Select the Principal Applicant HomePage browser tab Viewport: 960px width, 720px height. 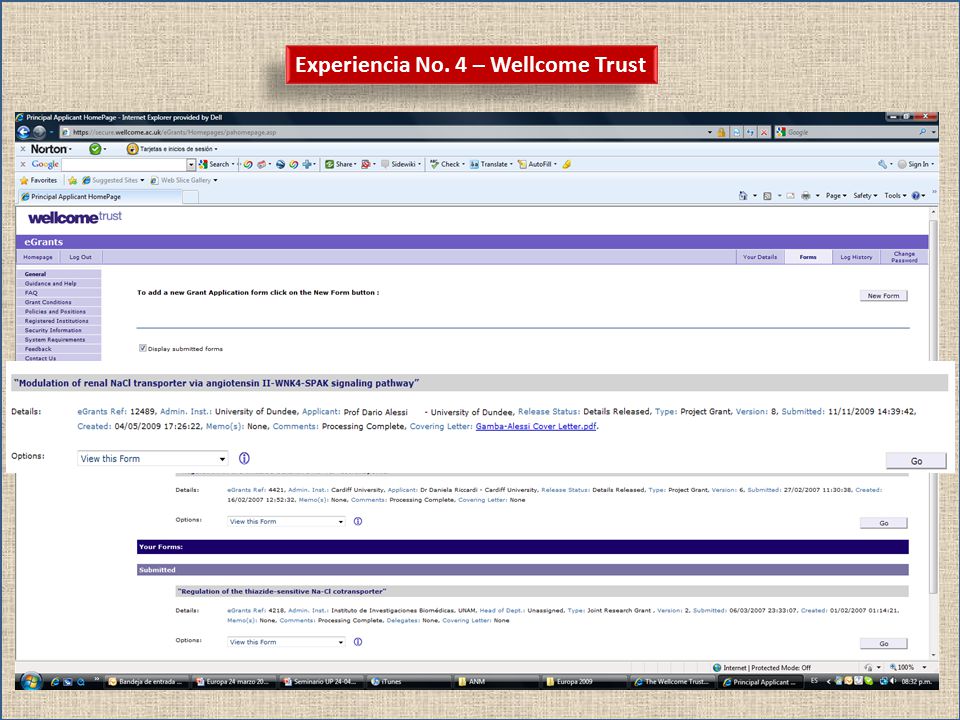pos(100,197)
